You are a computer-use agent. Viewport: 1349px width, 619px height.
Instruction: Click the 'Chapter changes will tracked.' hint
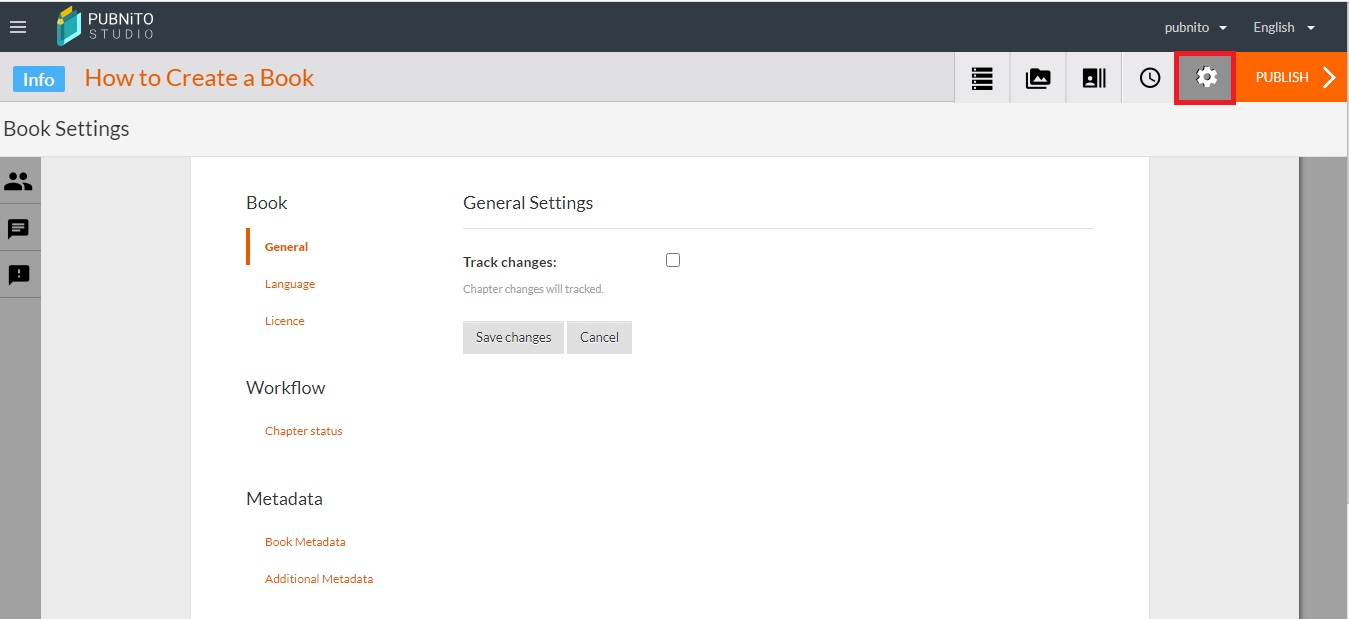533,289
